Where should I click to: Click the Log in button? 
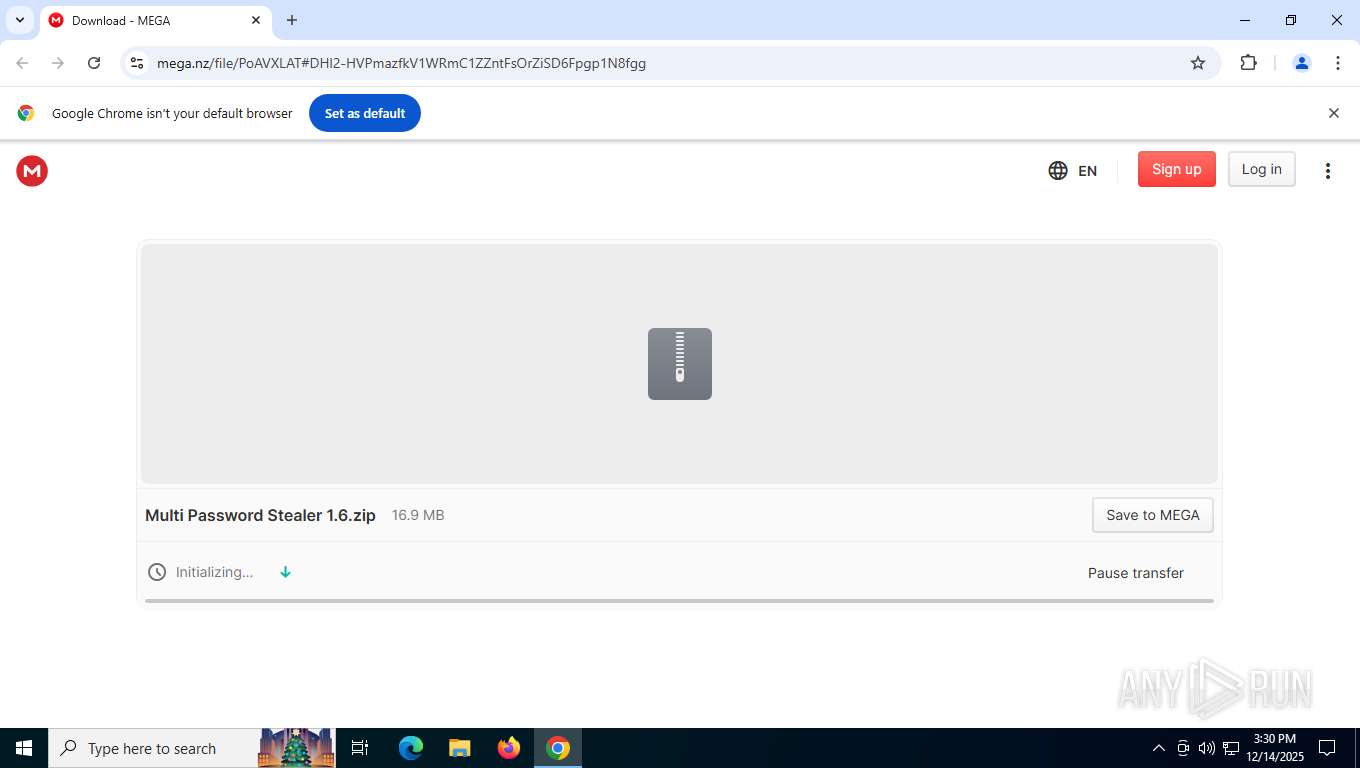(x=1261, y=169)
